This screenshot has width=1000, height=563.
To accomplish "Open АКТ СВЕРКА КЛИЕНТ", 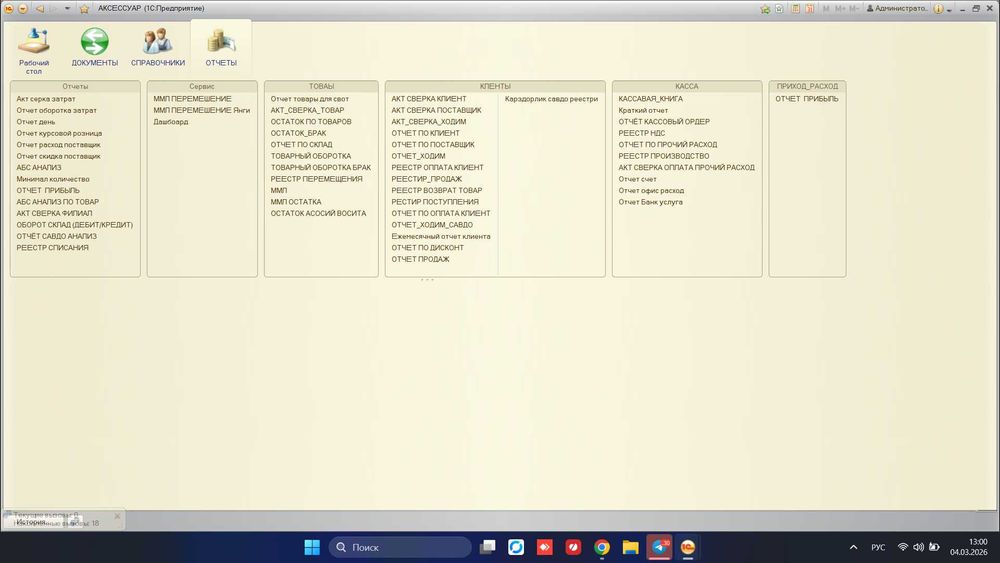I will click(x=429, y=99).
